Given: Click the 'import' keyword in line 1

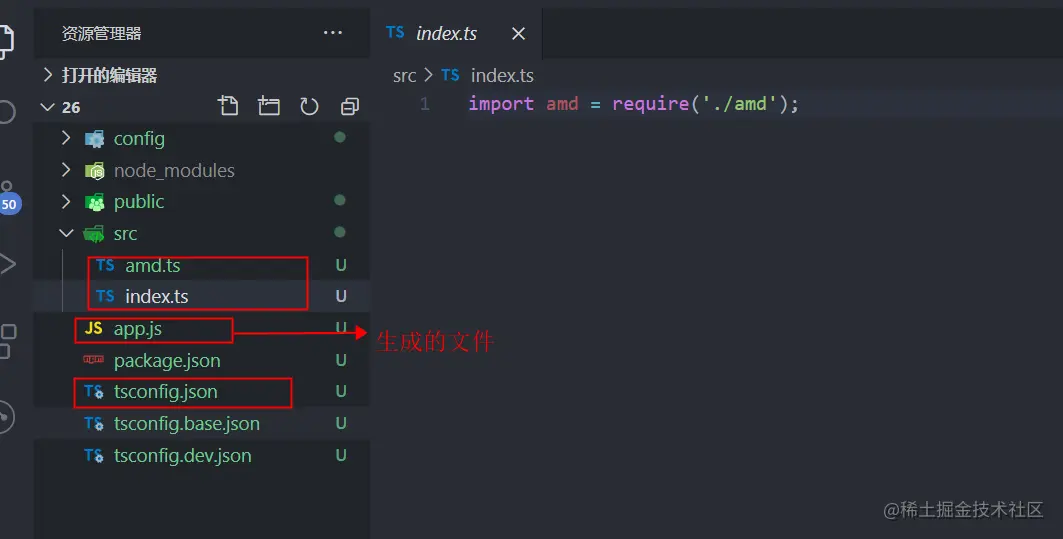Looking at the screenshot, I should [501, 104].
